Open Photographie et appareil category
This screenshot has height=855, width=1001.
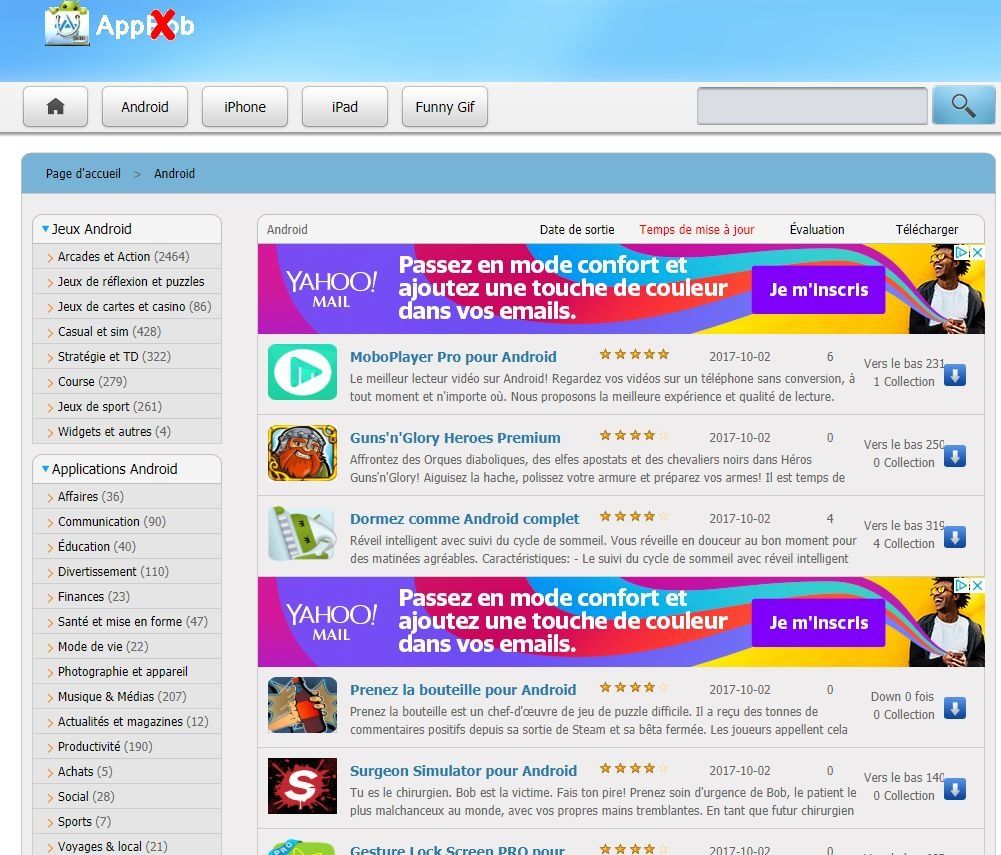[x=123, y=671]
